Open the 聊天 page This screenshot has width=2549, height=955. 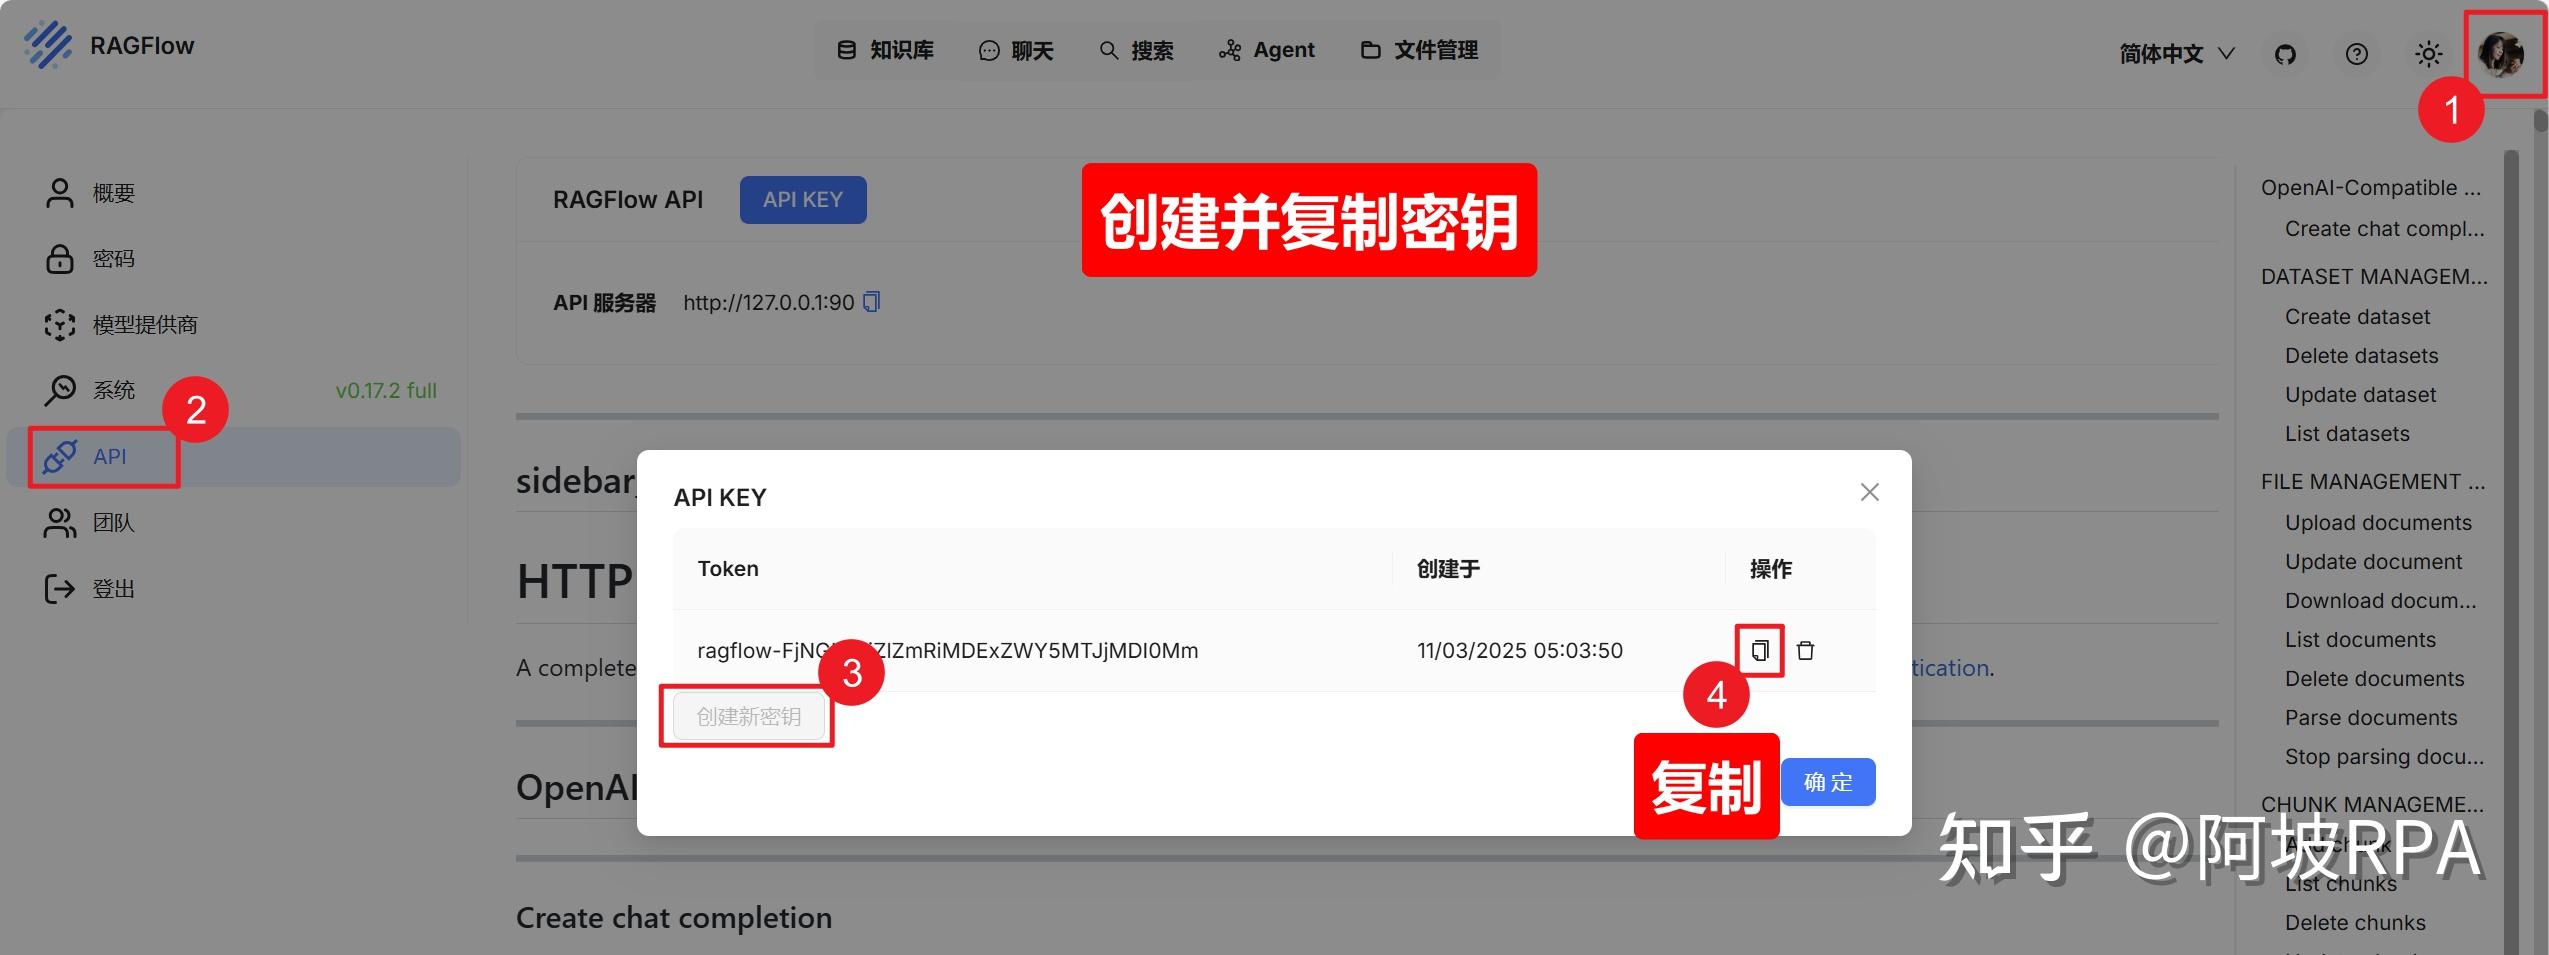point(1016,50)
